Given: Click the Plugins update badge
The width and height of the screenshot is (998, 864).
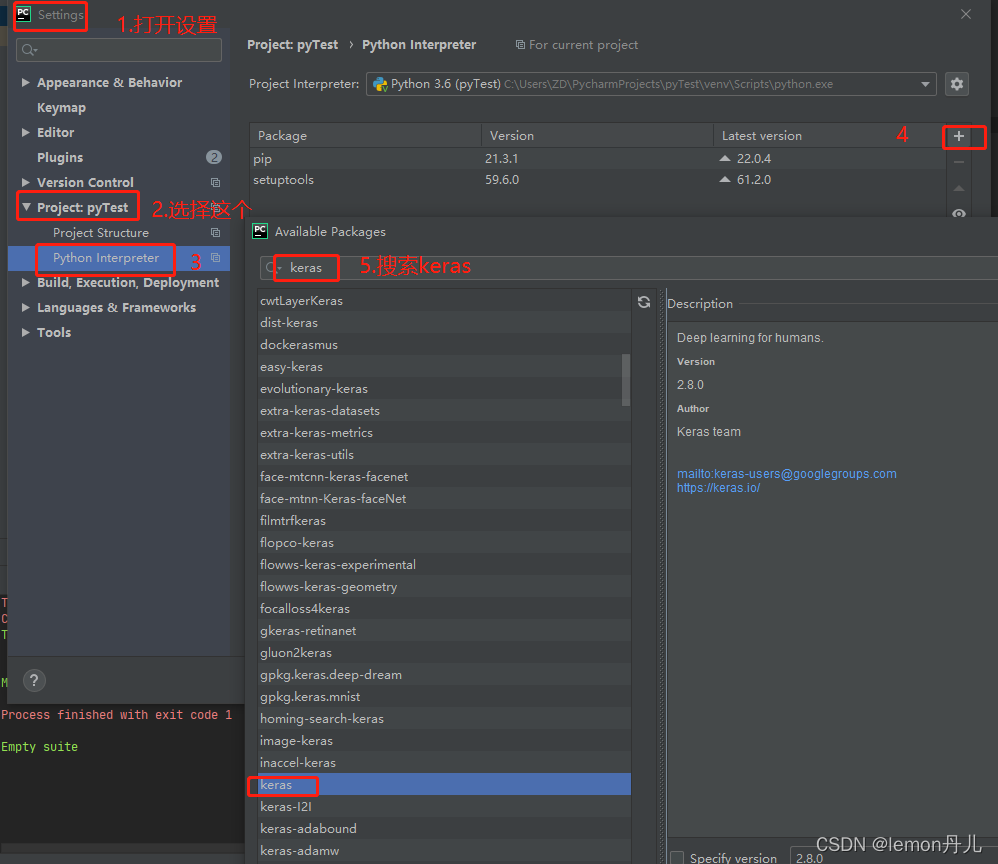Looking at the screenshot, I should coord(214,157).
